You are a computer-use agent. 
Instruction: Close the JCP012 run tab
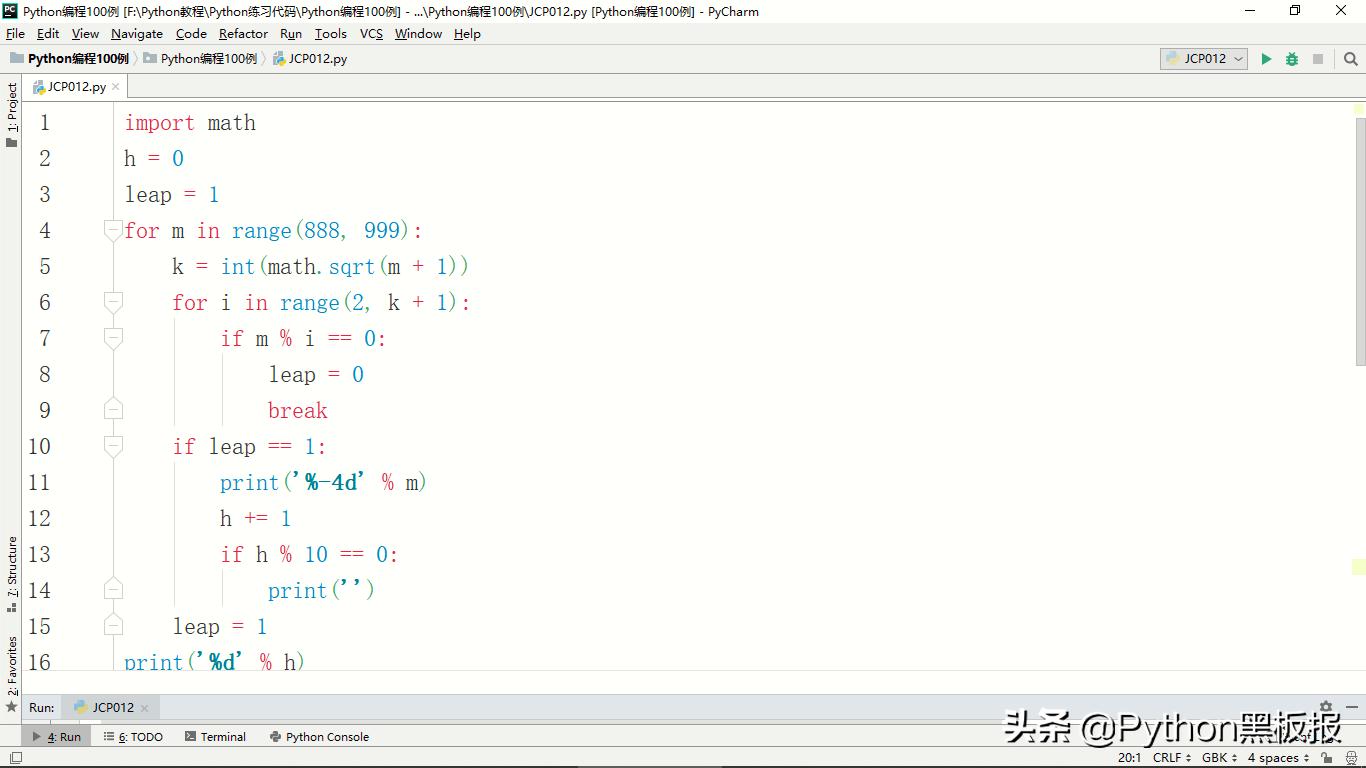point(144,708)
